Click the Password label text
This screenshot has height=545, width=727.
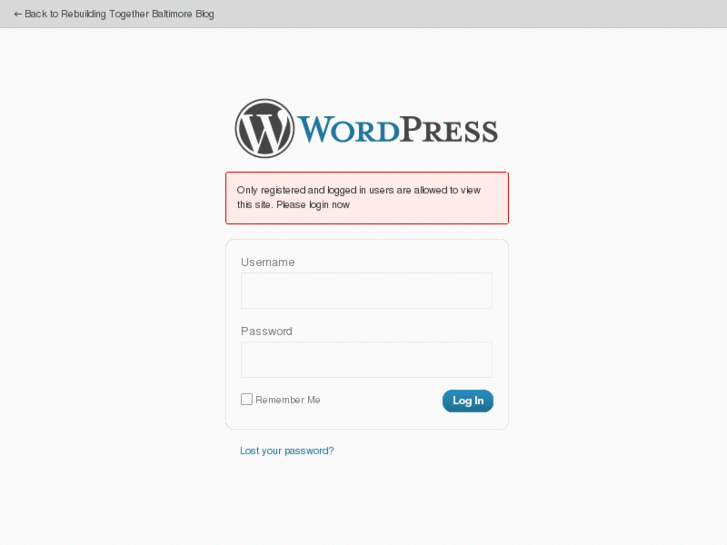(x=267, y=331)
